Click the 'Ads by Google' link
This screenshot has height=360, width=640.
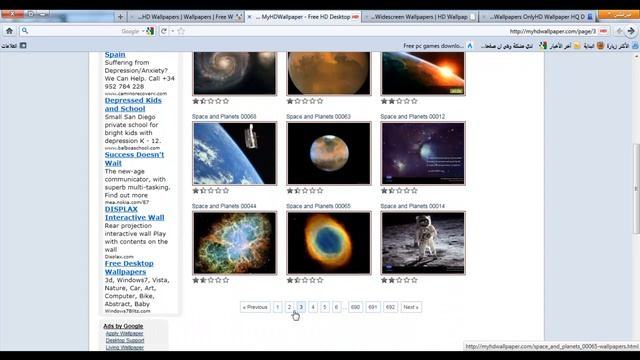123,326
